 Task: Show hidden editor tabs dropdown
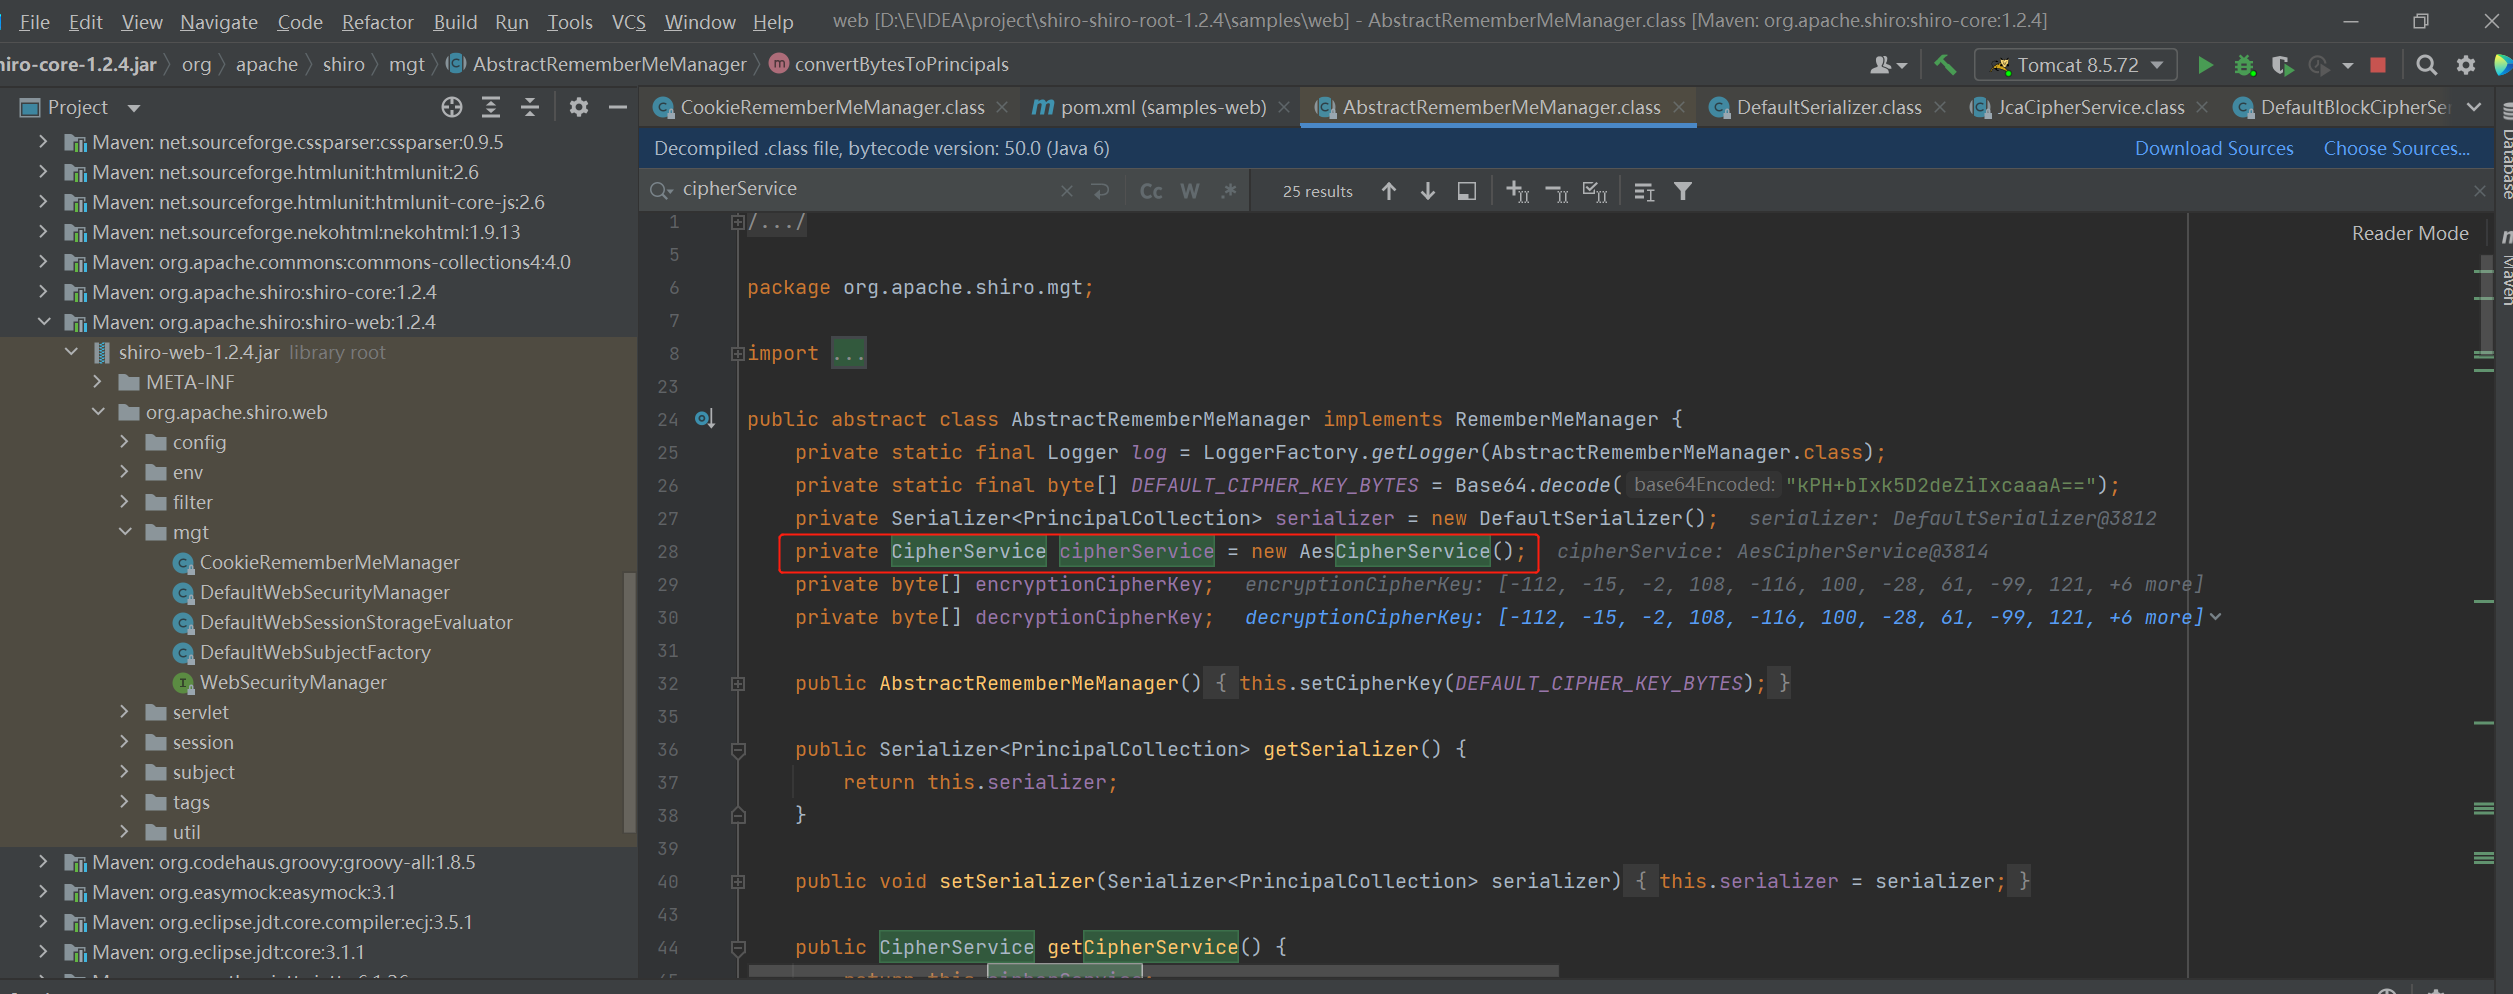pyautogui.click(x=2474, y=107)
